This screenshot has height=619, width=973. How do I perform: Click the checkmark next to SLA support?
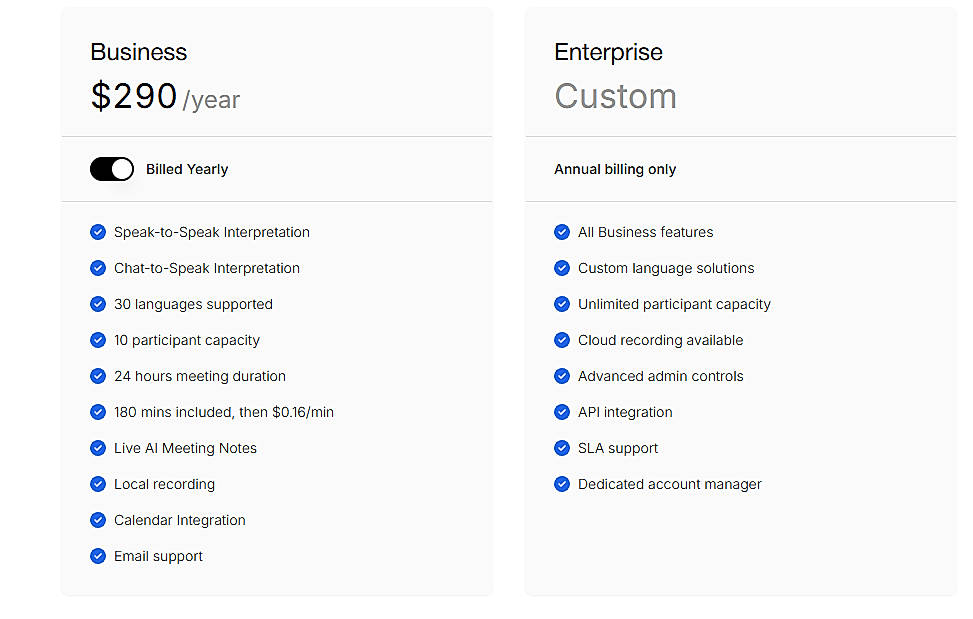562,448
